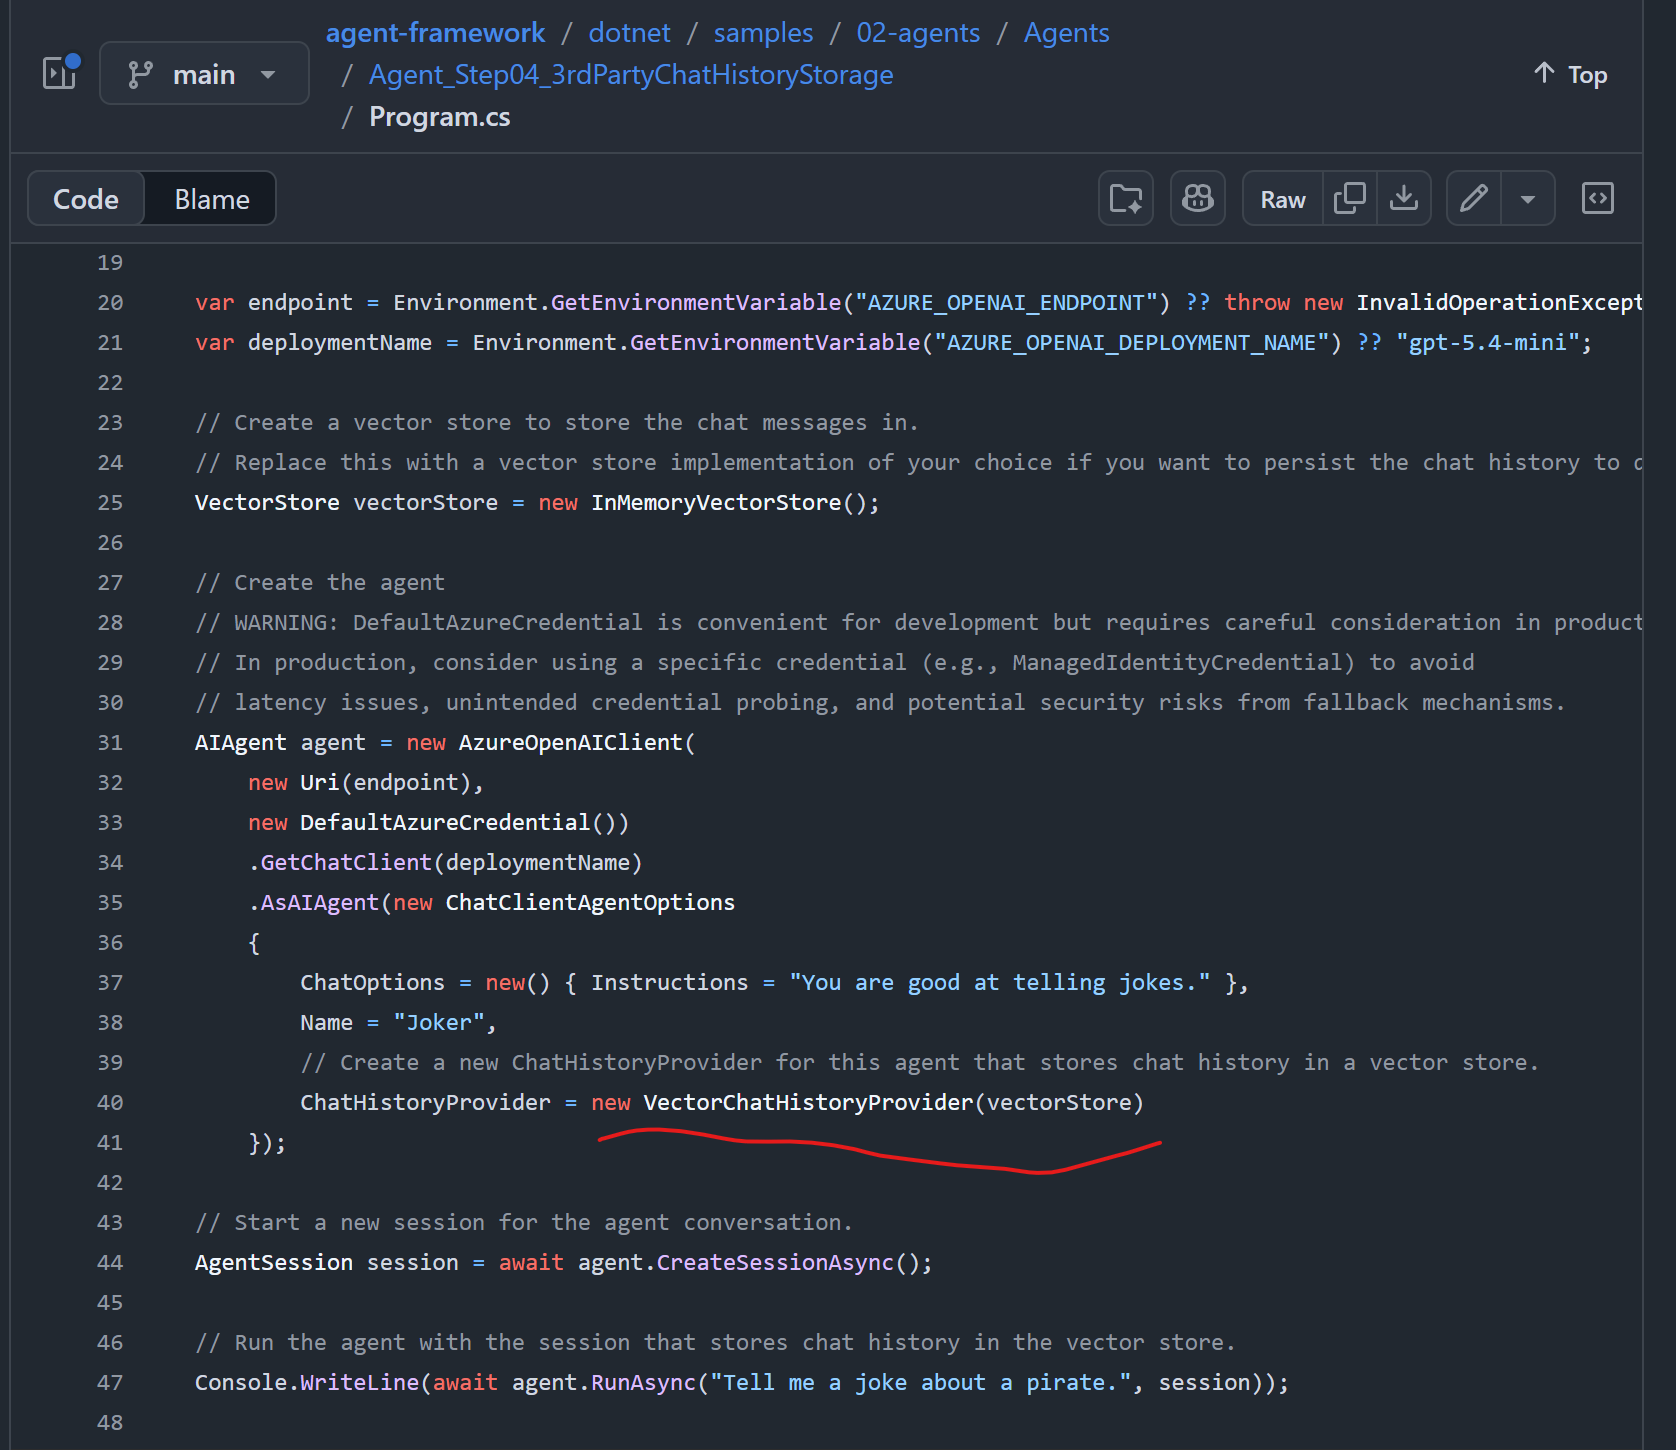Image resolution: width=1676 pixels, height=1450 pixels.
Task: Click the AsAIAgent method on line 35
Action: coord(320,902)
